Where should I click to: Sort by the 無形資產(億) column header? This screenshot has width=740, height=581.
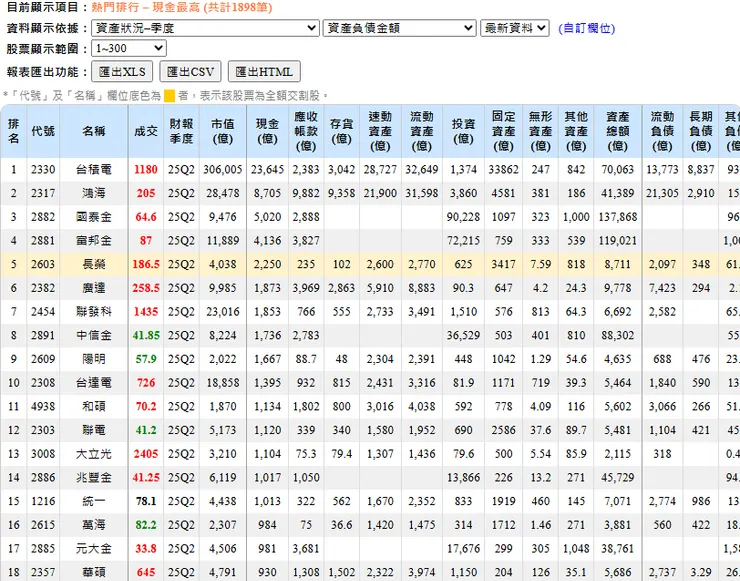tap(540, 131)
